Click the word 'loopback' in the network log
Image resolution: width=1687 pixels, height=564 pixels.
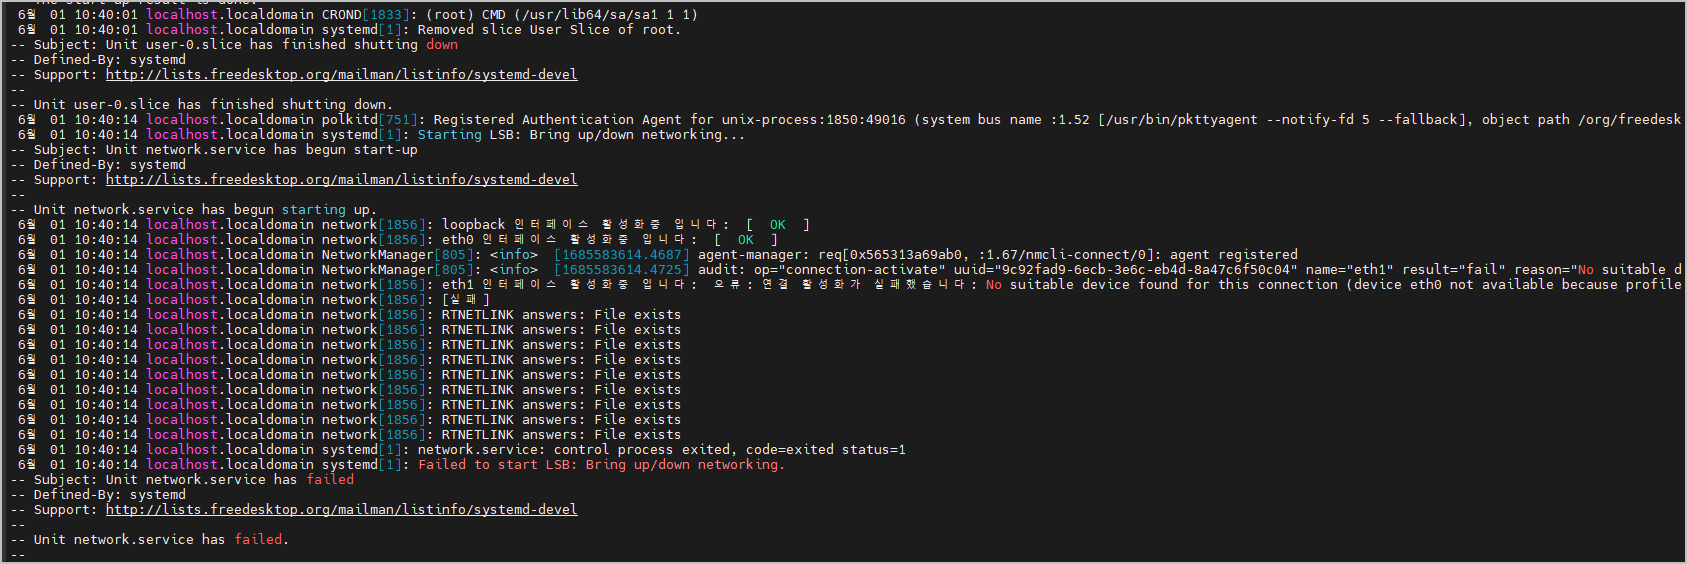(x=473, y=225)
